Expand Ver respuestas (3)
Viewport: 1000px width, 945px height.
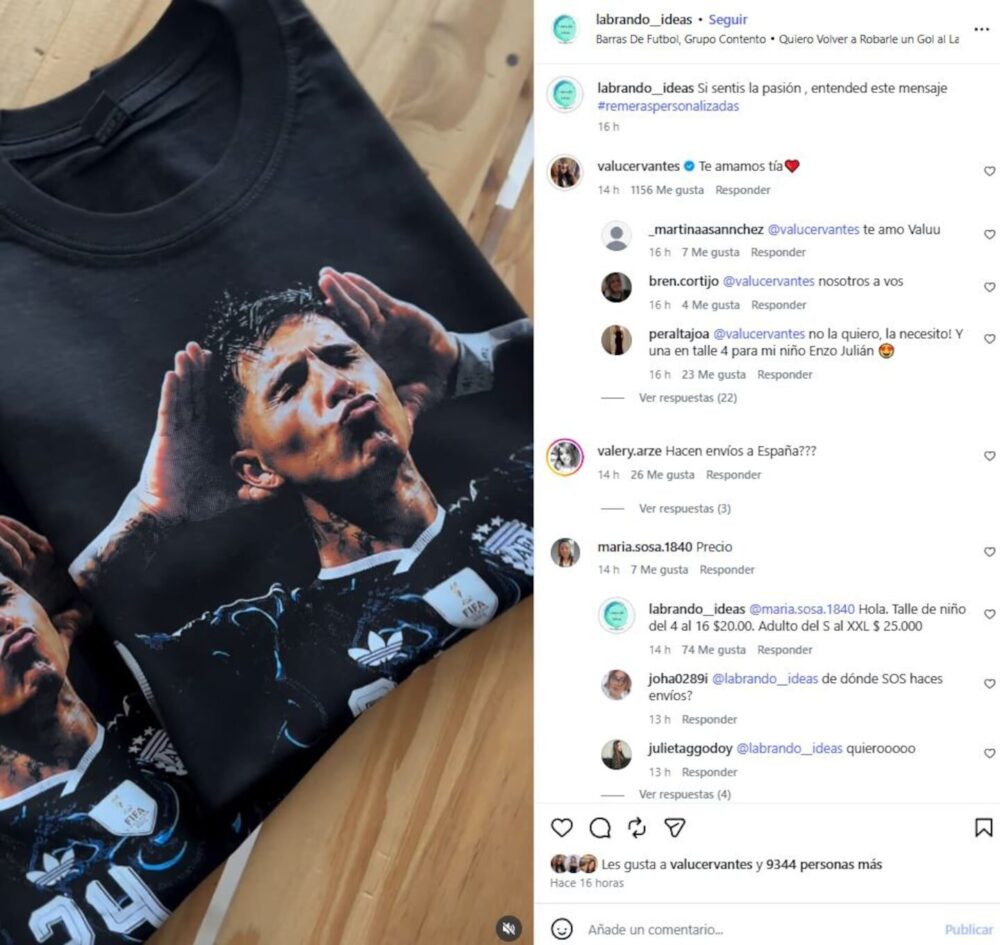point(685,508)
